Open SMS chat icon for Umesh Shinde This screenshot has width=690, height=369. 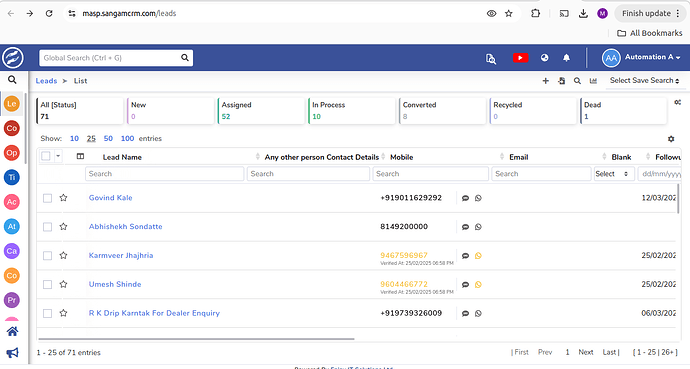pyautogui.click(x=465, y=285)
